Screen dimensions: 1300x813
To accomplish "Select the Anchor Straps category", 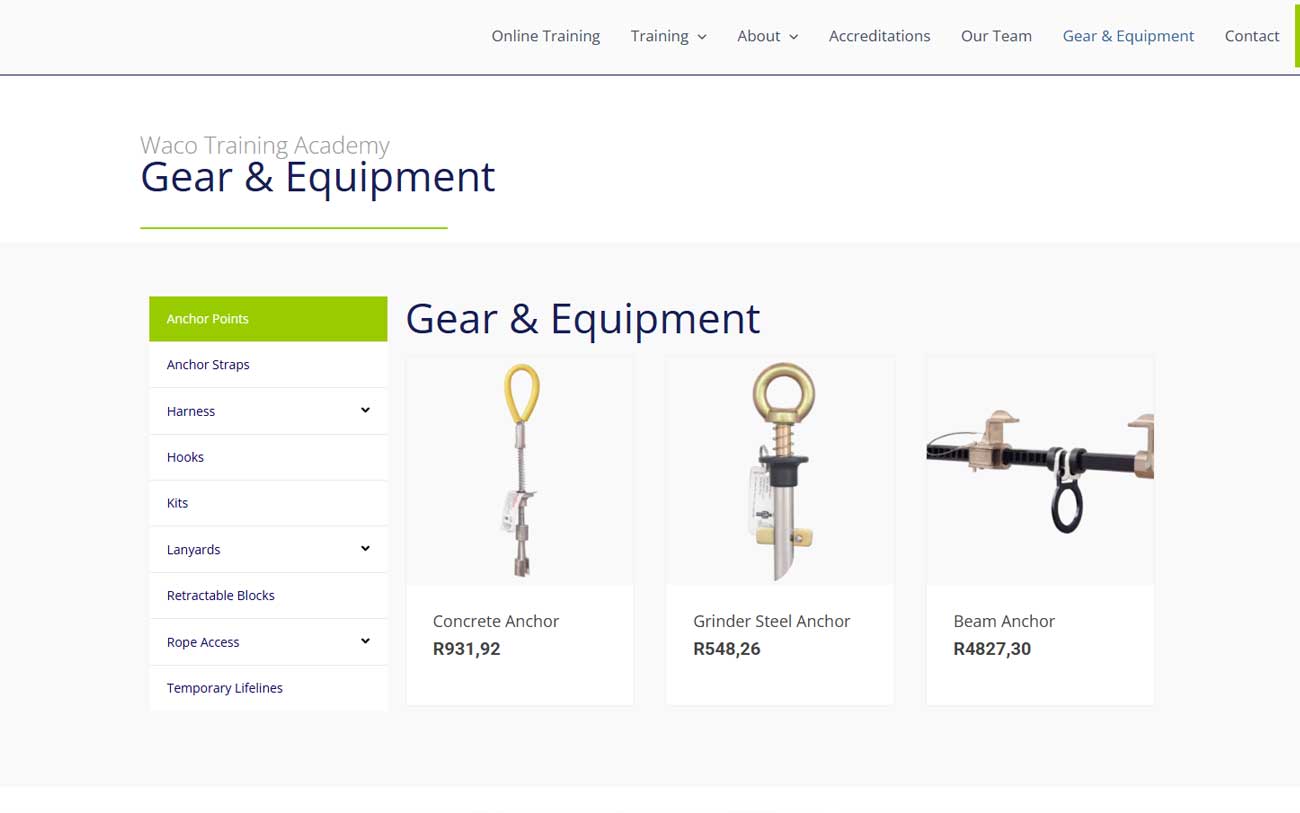I will [268, 365].
